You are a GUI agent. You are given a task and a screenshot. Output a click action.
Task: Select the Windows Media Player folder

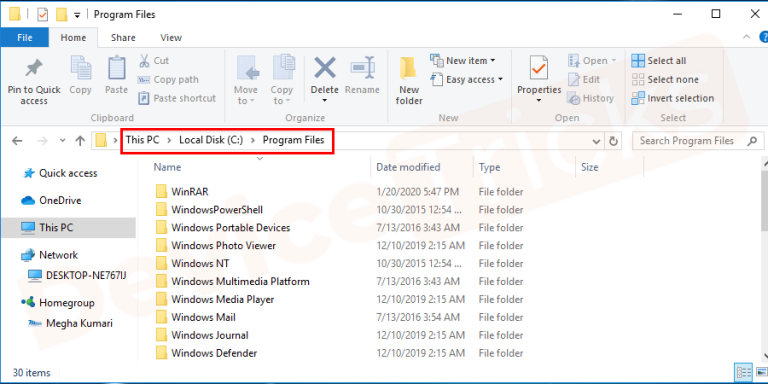(x=215, y=299)
